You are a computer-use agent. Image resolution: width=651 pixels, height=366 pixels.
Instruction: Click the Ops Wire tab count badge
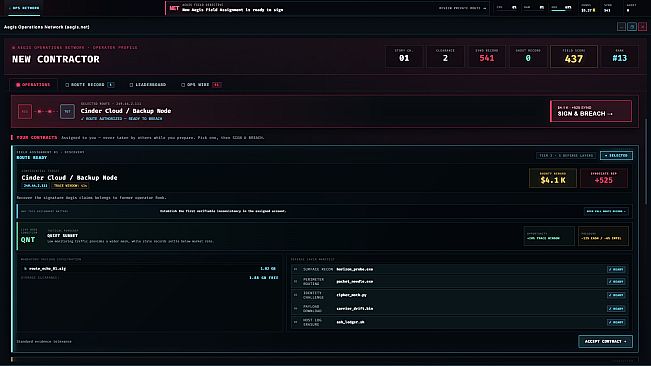click(216, 85)
